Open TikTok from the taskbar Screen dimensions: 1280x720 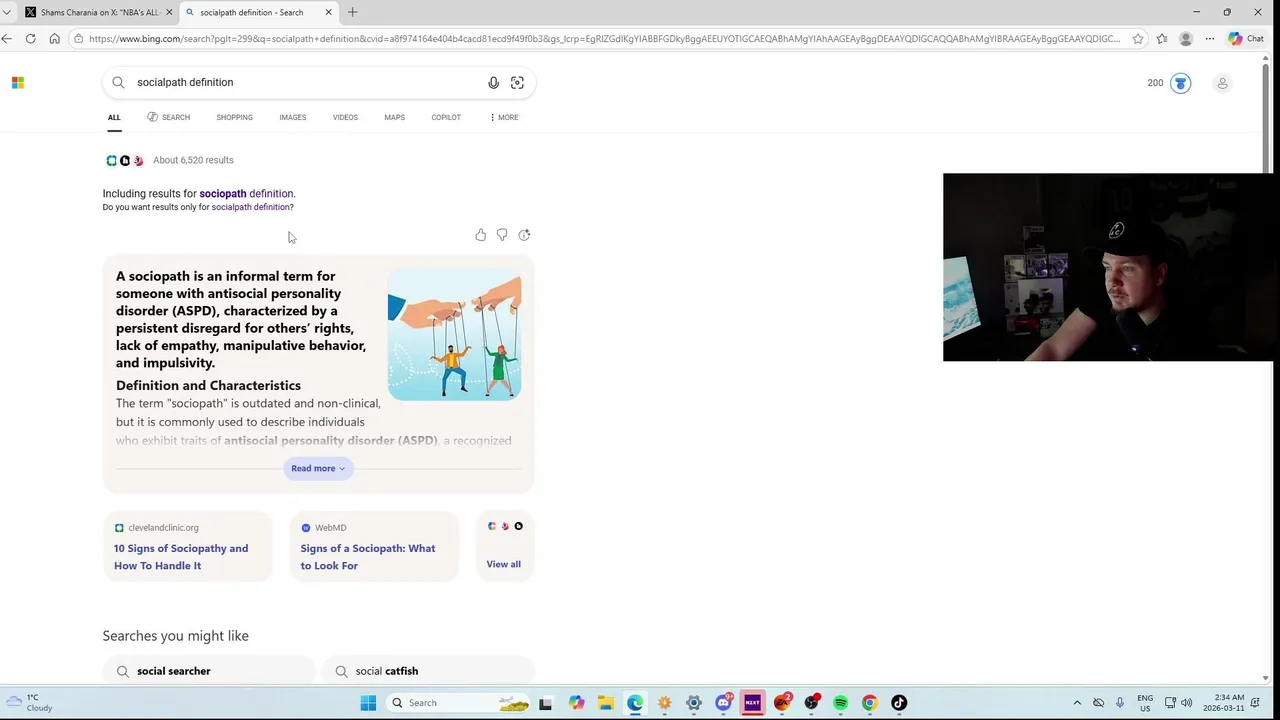pos(899,703)
